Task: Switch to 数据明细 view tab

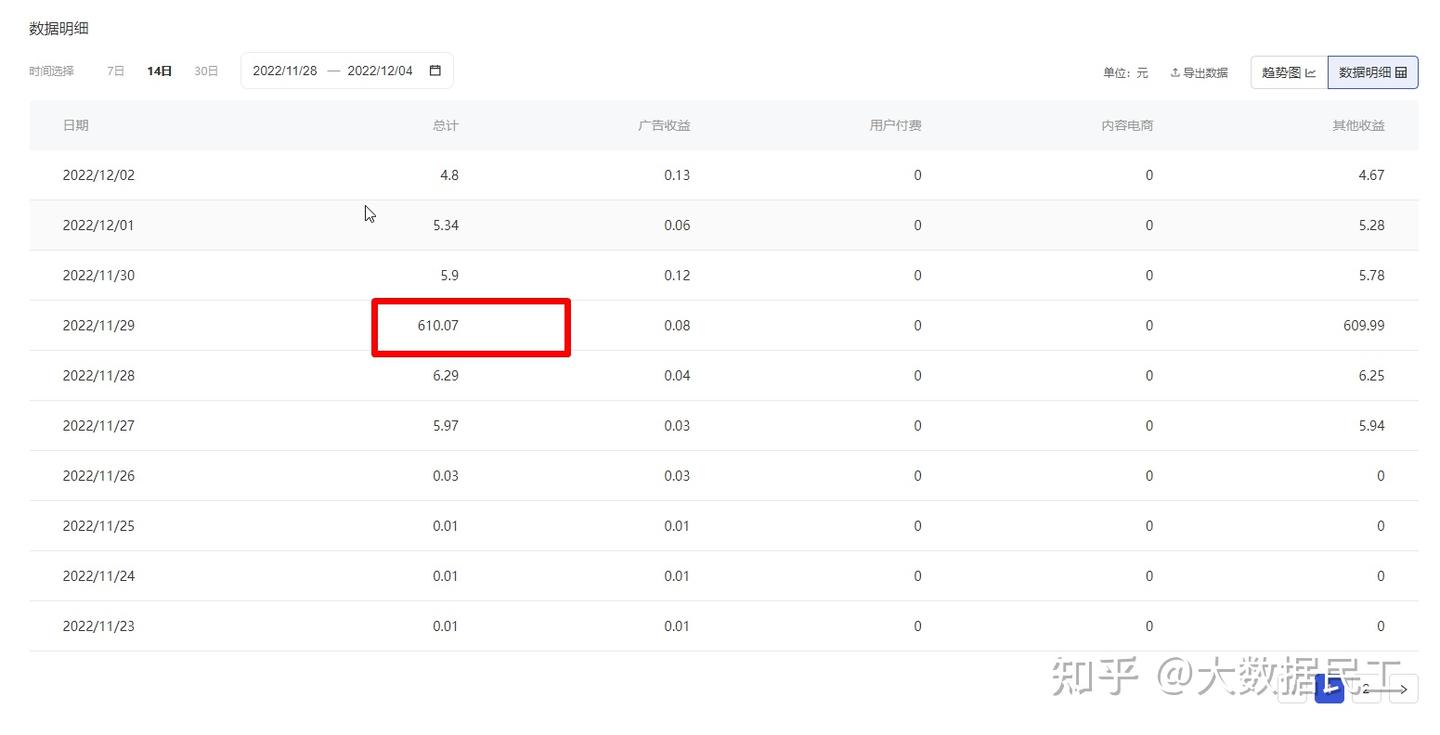Action: 1373,73
